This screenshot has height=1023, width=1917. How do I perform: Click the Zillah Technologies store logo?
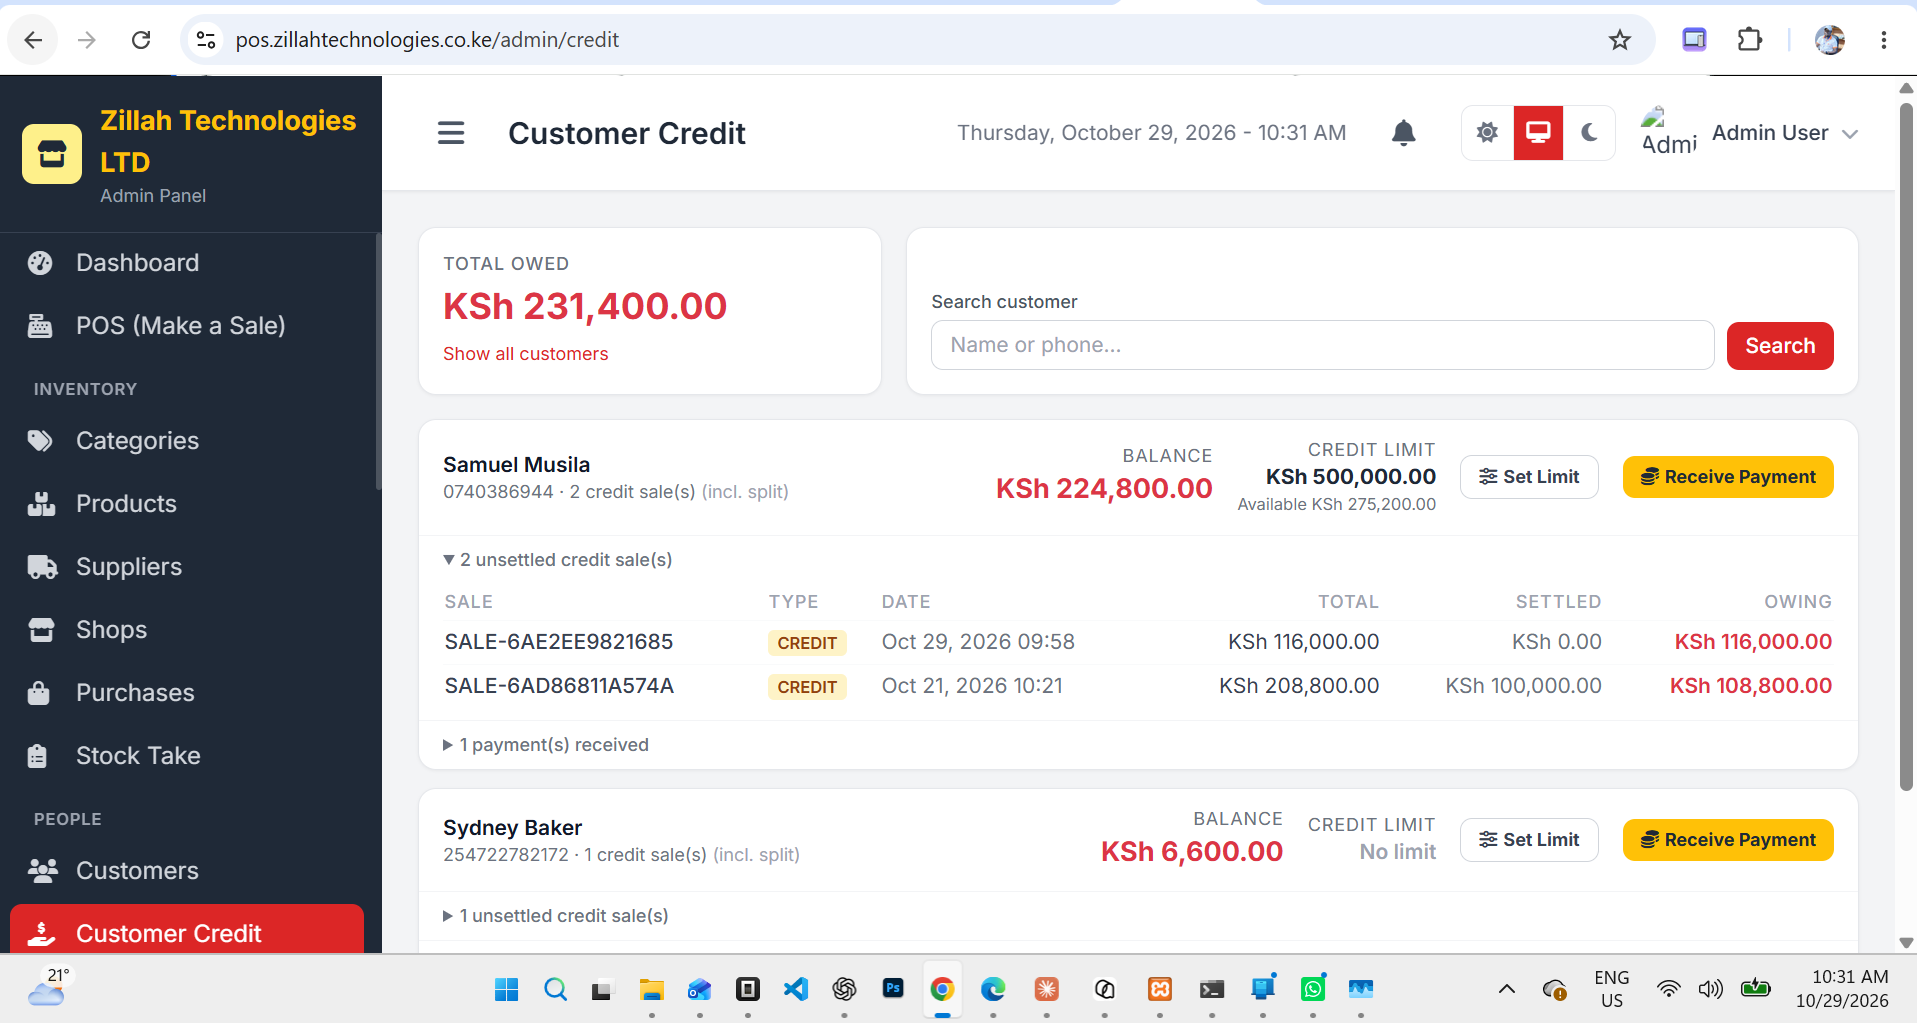52,154
